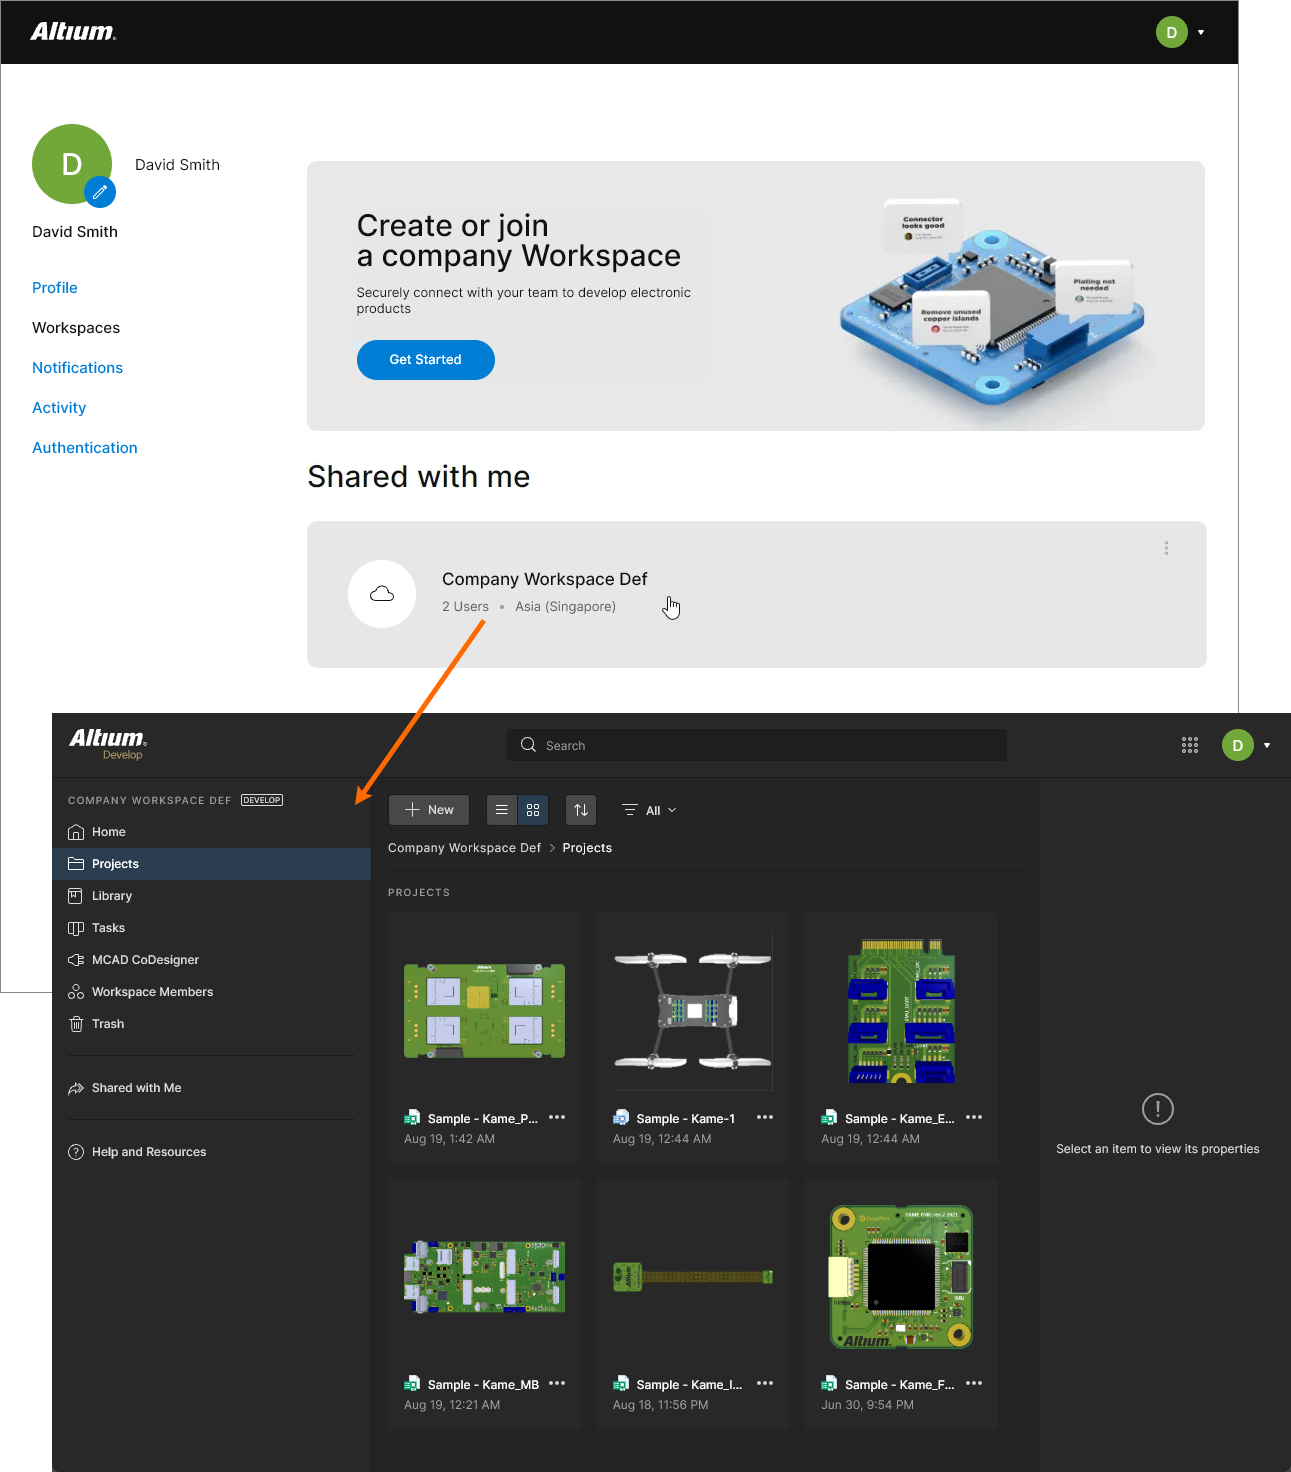The image size is (1291, 1472).
Task: Open Workspace Members page
Action: (211, 992)
